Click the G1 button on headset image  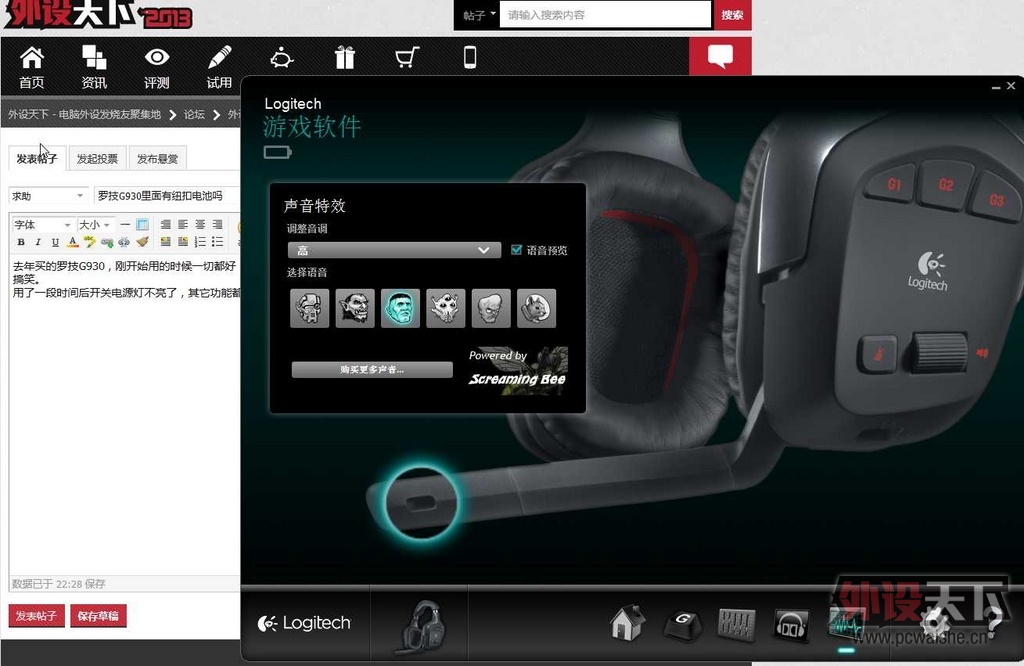pos(893,184)
